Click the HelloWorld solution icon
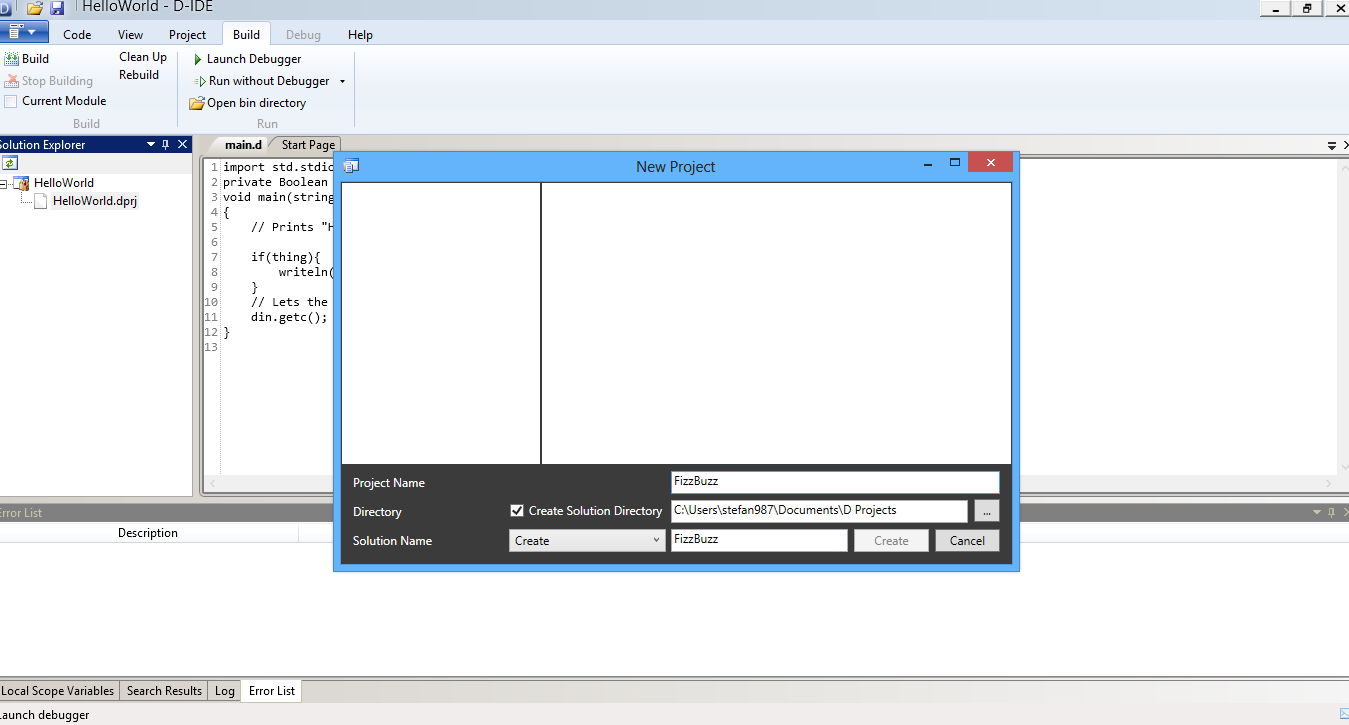The image size is (1349, 725). pos(21,183)
